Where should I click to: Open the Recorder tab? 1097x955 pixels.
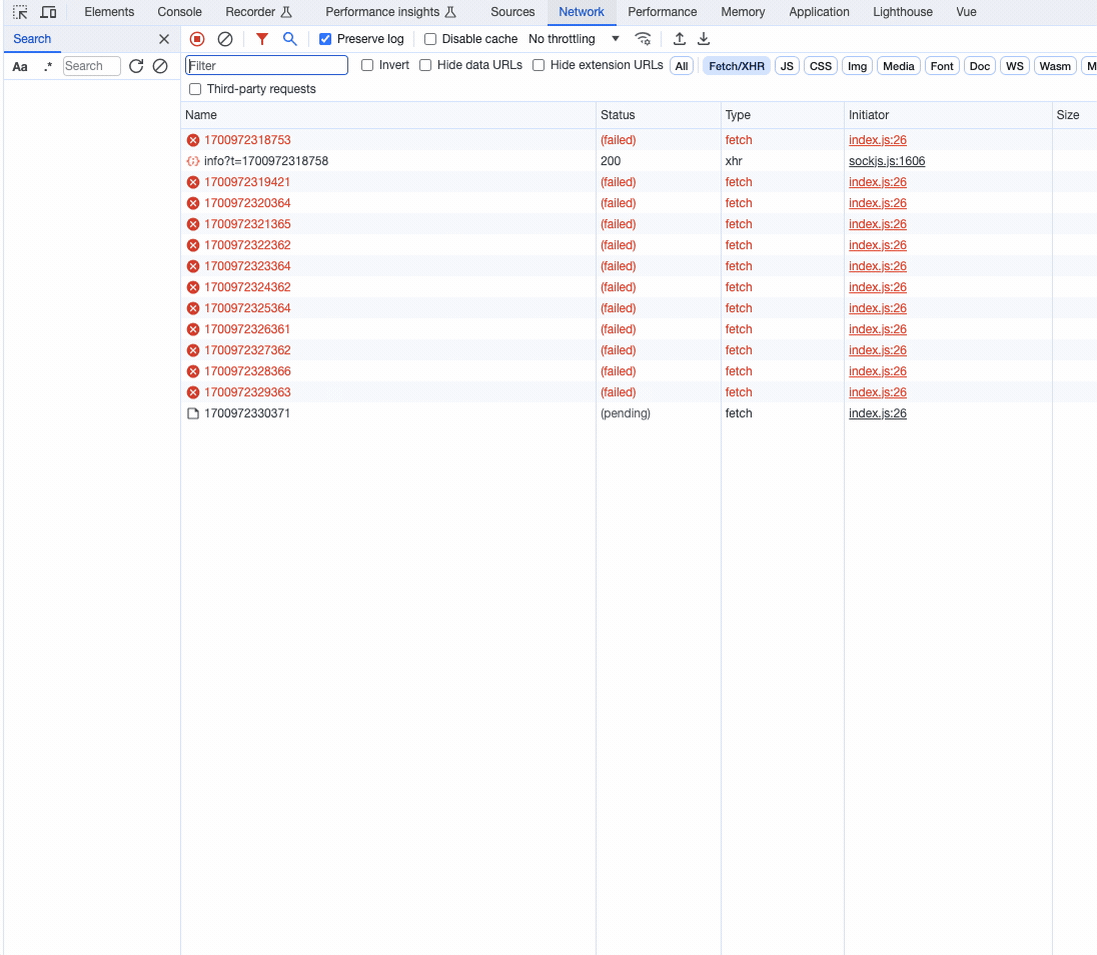[259, 12]
